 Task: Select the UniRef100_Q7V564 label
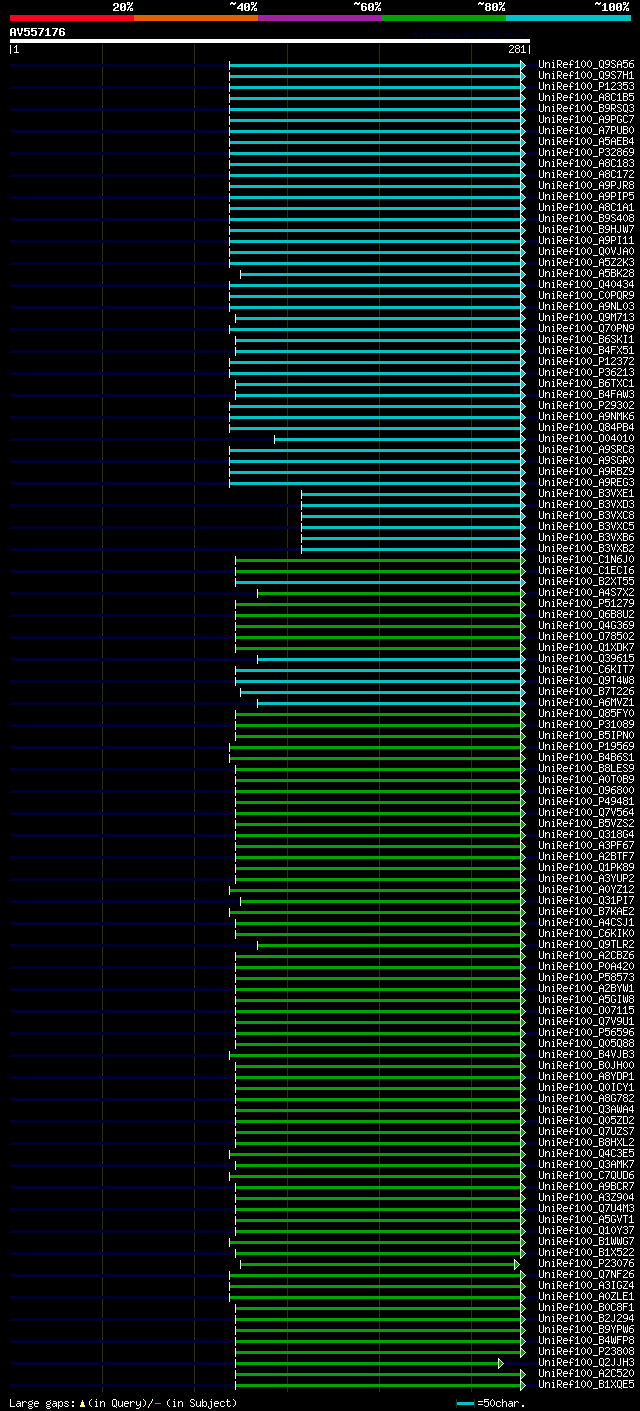click(x=586, y=813)
